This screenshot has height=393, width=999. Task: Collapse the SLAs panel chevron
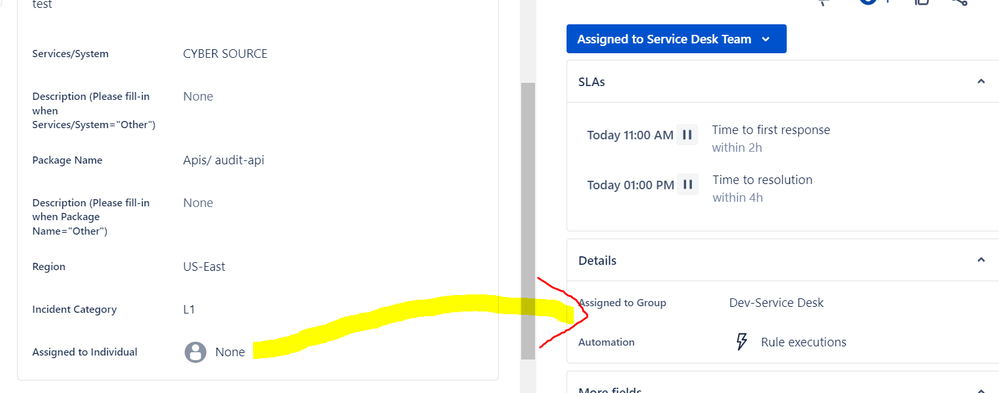point(981,82)
